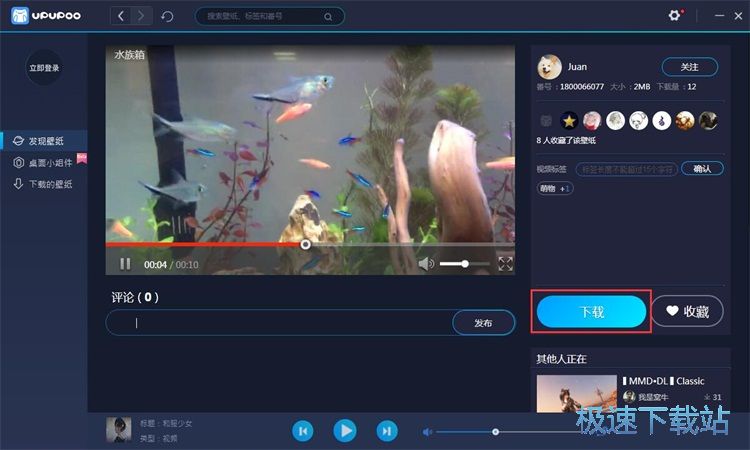Image resolution: width=750 pixels, height=450 pixels.
Task: Click the 8 人收藏了该壁纸 text
Action: pos(566,141)
